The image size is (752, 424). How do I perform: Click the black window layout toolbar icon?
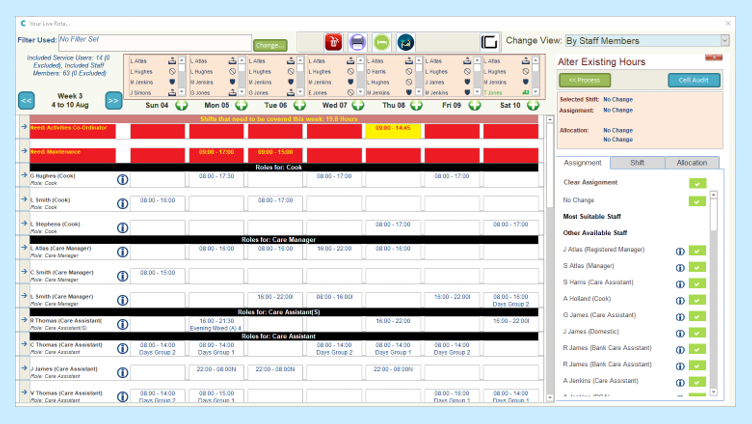[x=489, y=42]
